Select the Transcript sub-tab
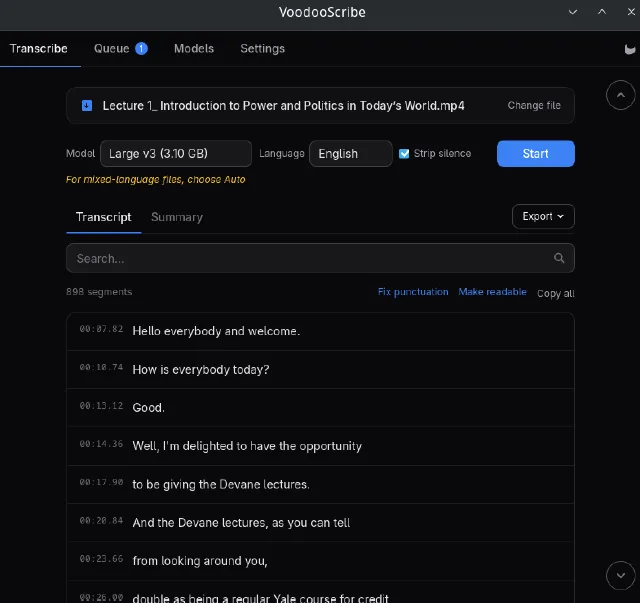This screenshot has width=640, height=603. pyautogui.click(x=104, y=217)
